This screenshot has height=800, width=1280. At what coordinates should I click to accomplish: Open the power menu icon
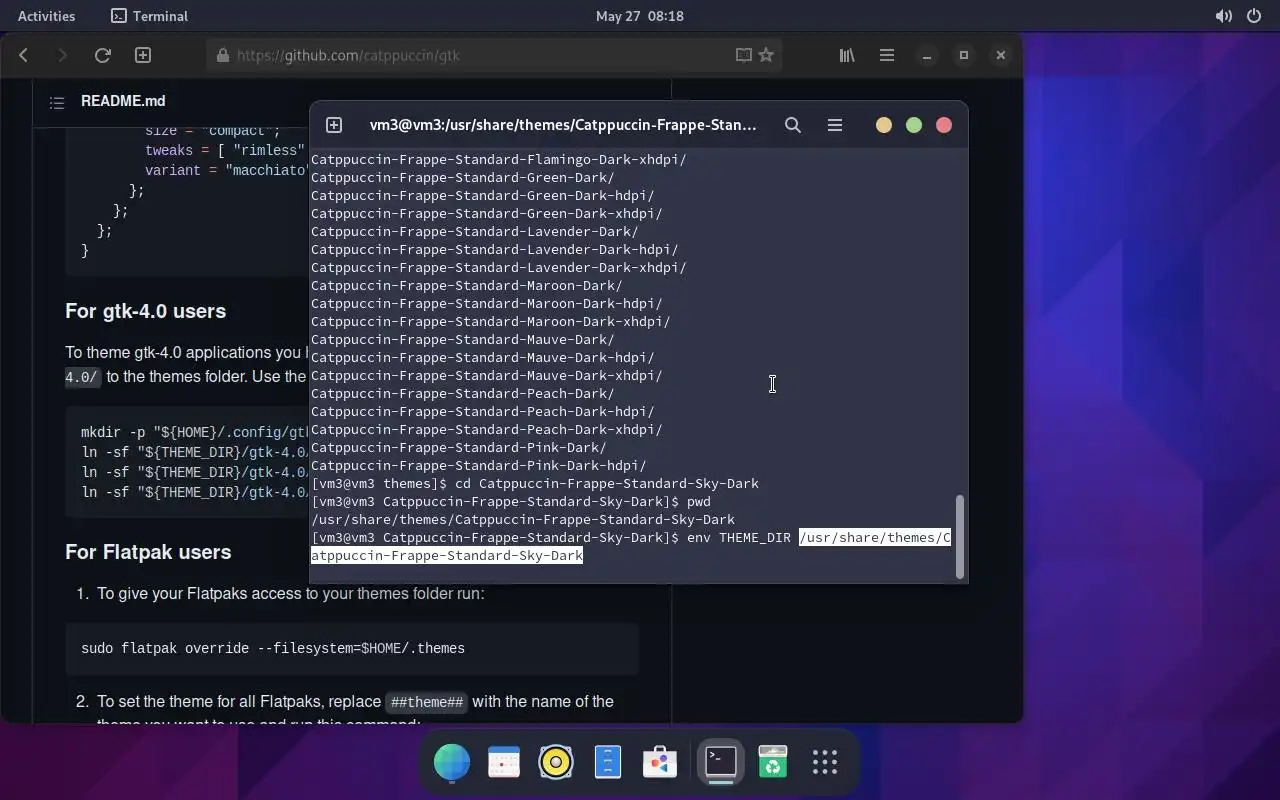pyautogui.click(x=1254, y=16)
